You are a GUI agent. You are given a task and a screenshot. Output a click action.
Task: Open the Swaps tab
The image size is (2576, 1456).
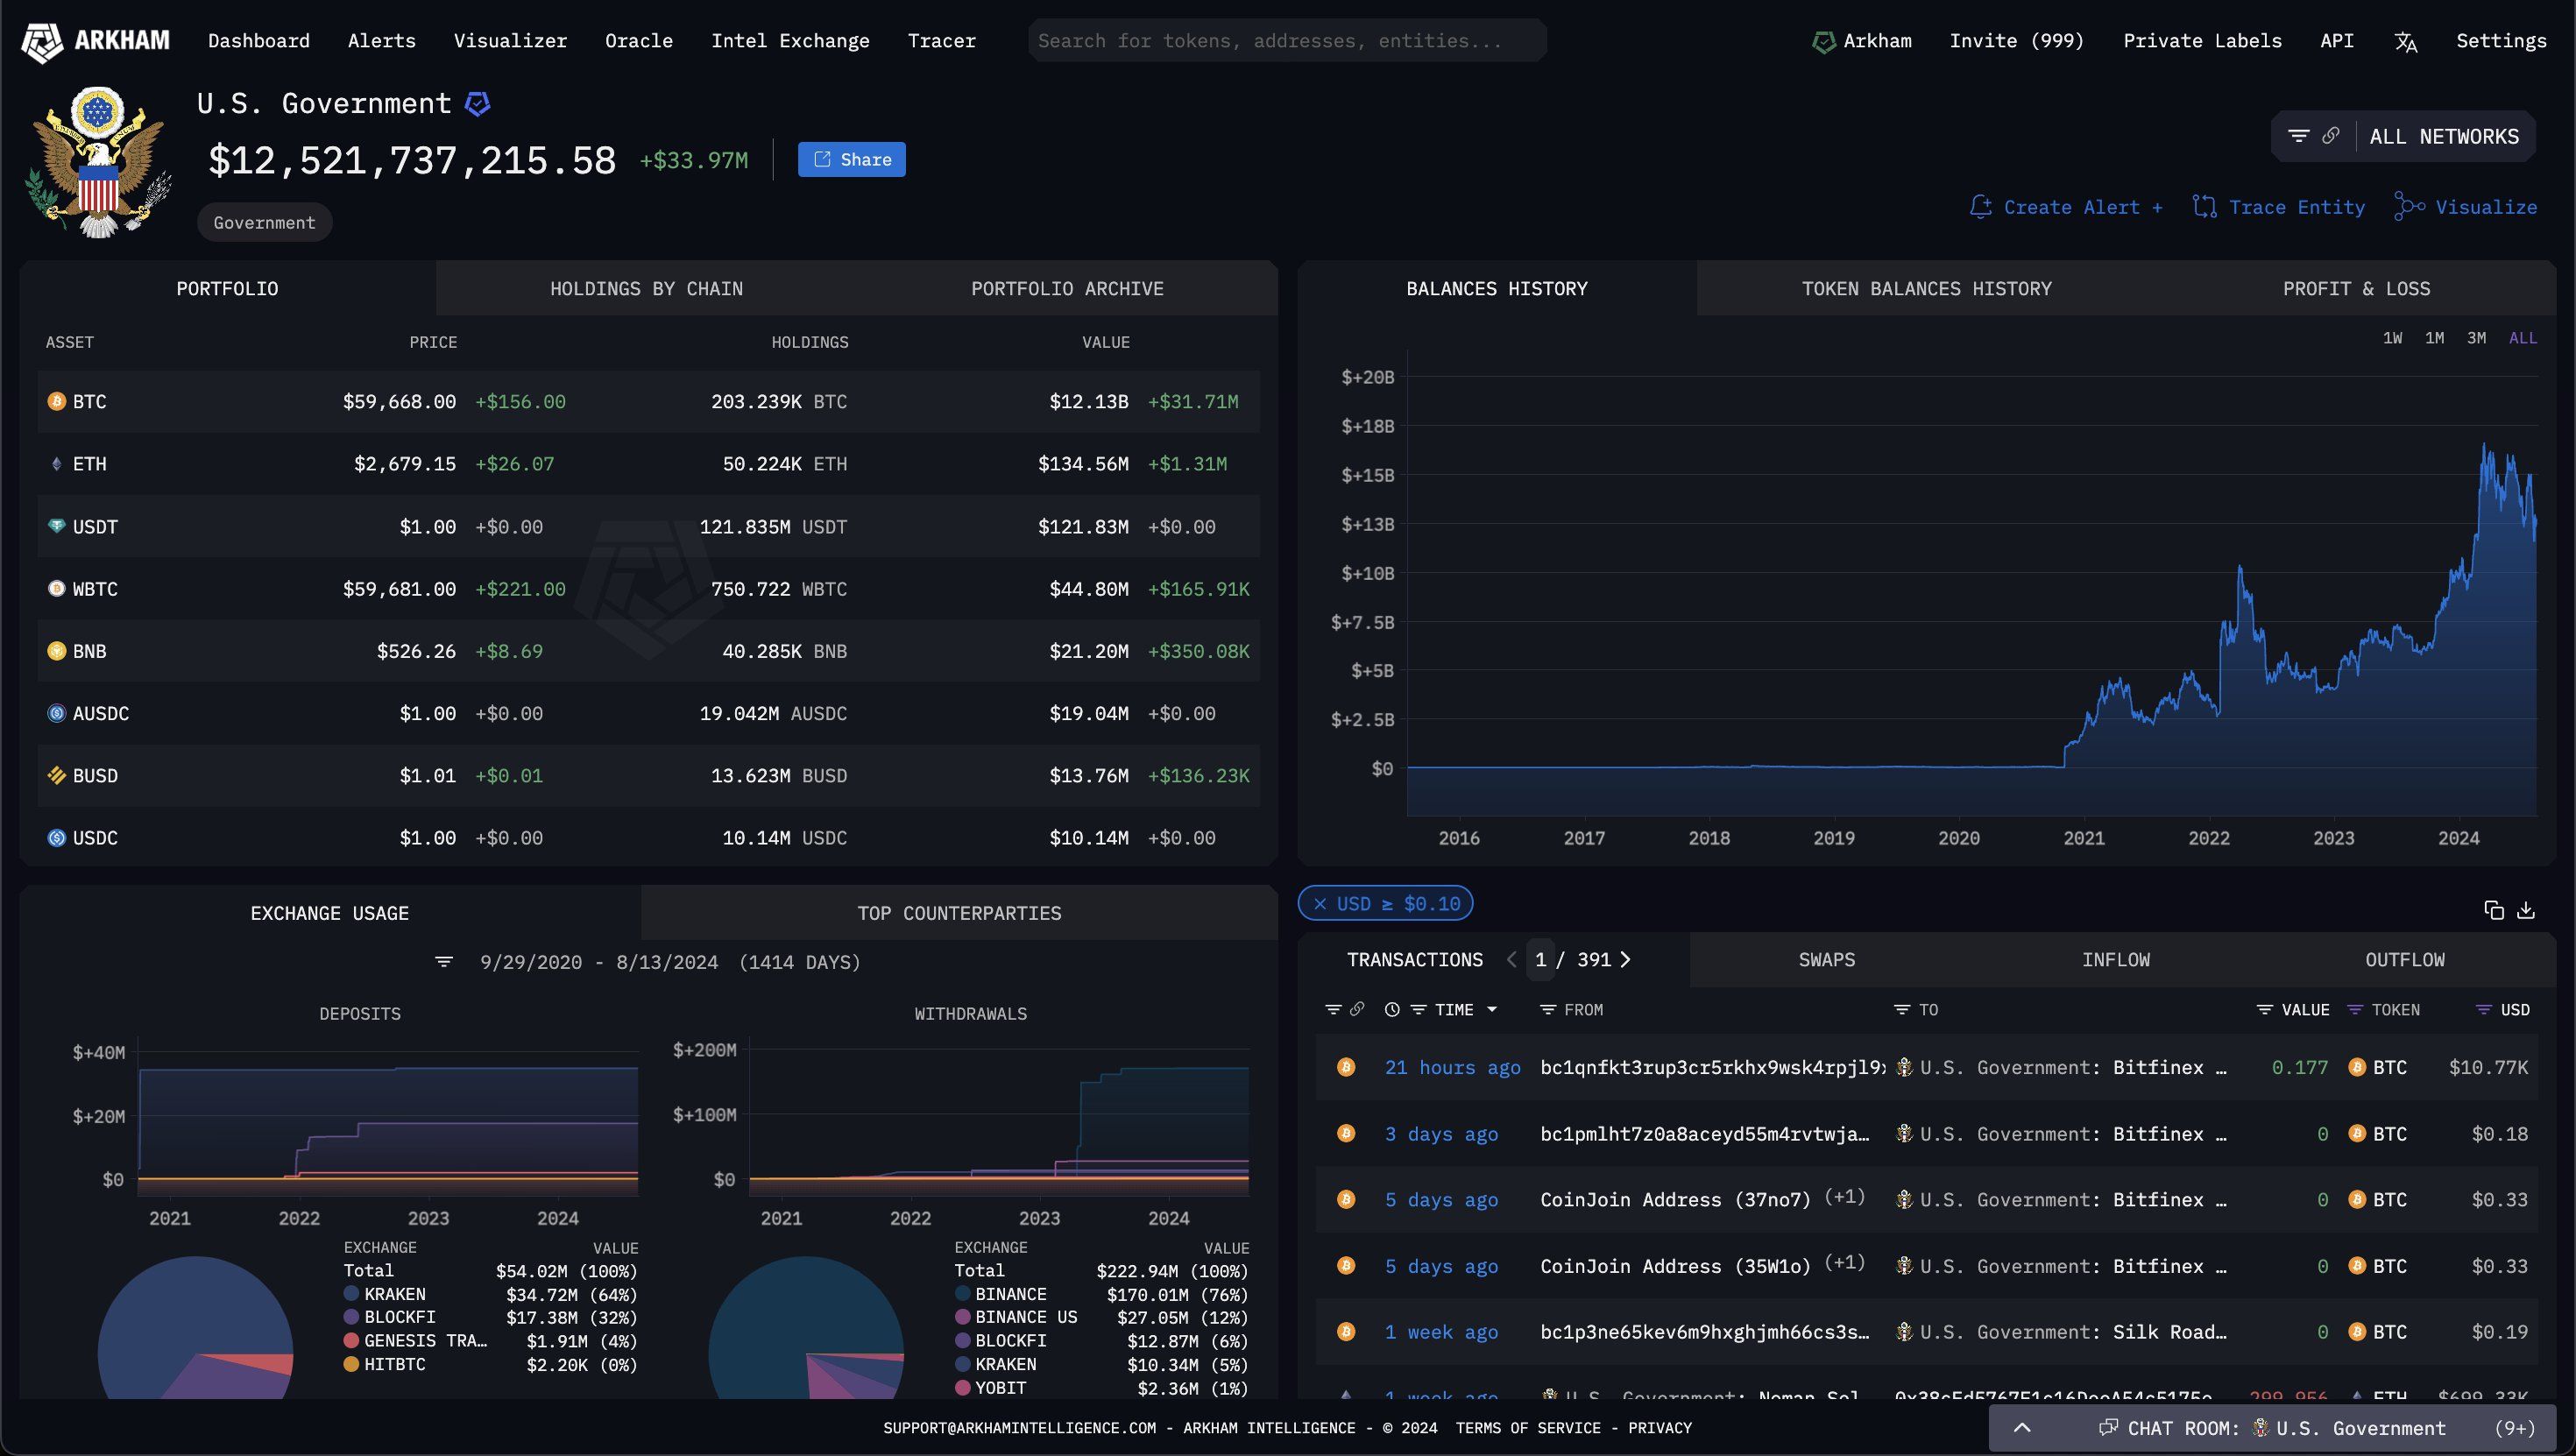[1826, 960]
